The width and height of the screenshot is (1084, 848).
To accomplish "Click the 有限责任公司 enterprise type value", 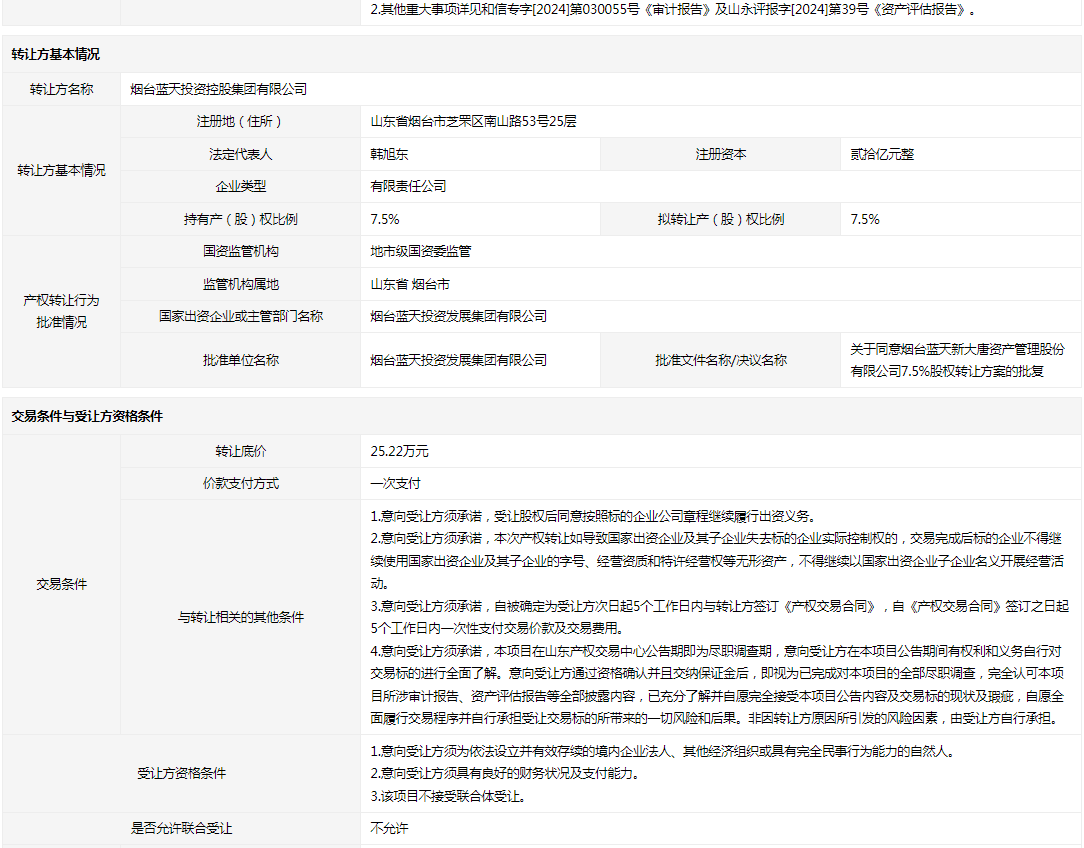I will click(x=408, y=186).
